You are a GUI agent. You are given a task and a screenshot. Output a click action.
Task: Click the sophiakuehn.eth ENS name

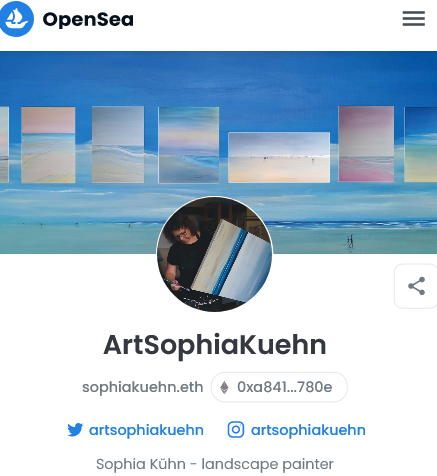[x=143, y=387]
